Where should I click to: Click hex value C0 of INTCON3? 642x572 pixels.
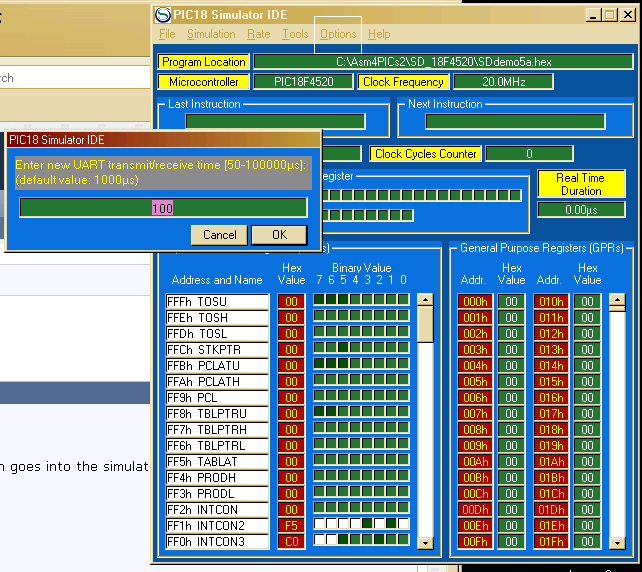pyautogui.click(x=291, y=542)
